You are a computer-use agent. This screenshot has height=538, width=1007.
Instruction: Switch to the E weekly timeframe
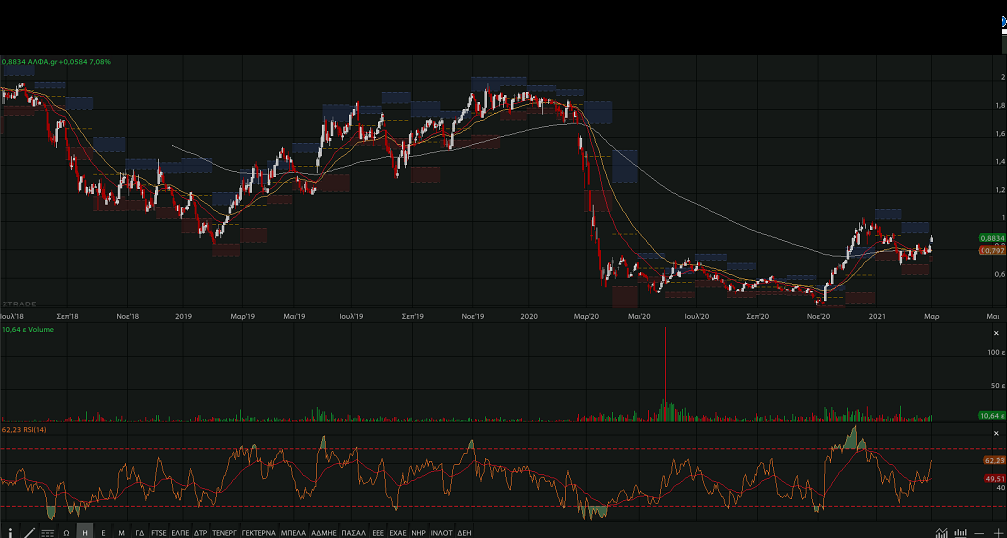(x=104, y=531)
